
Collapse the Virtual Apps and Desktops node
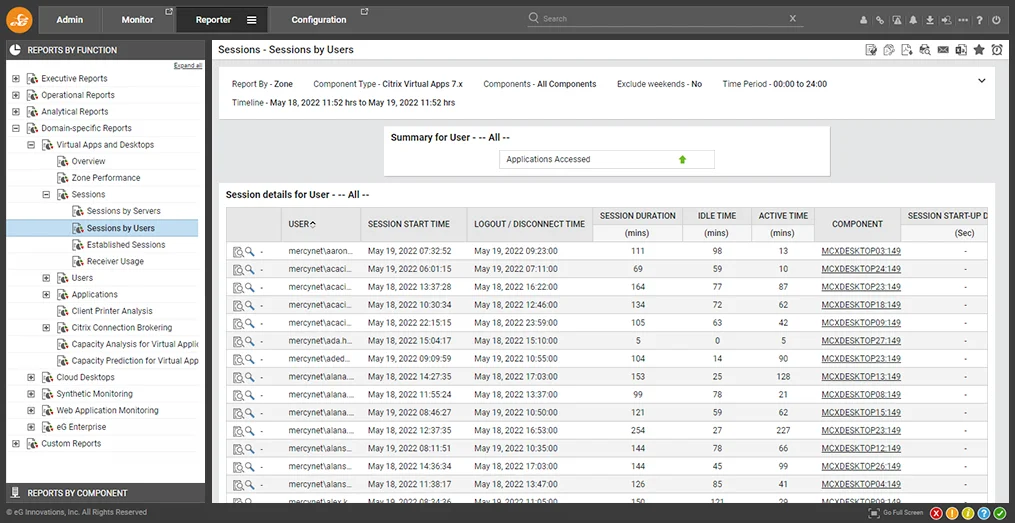pos(30,145)
